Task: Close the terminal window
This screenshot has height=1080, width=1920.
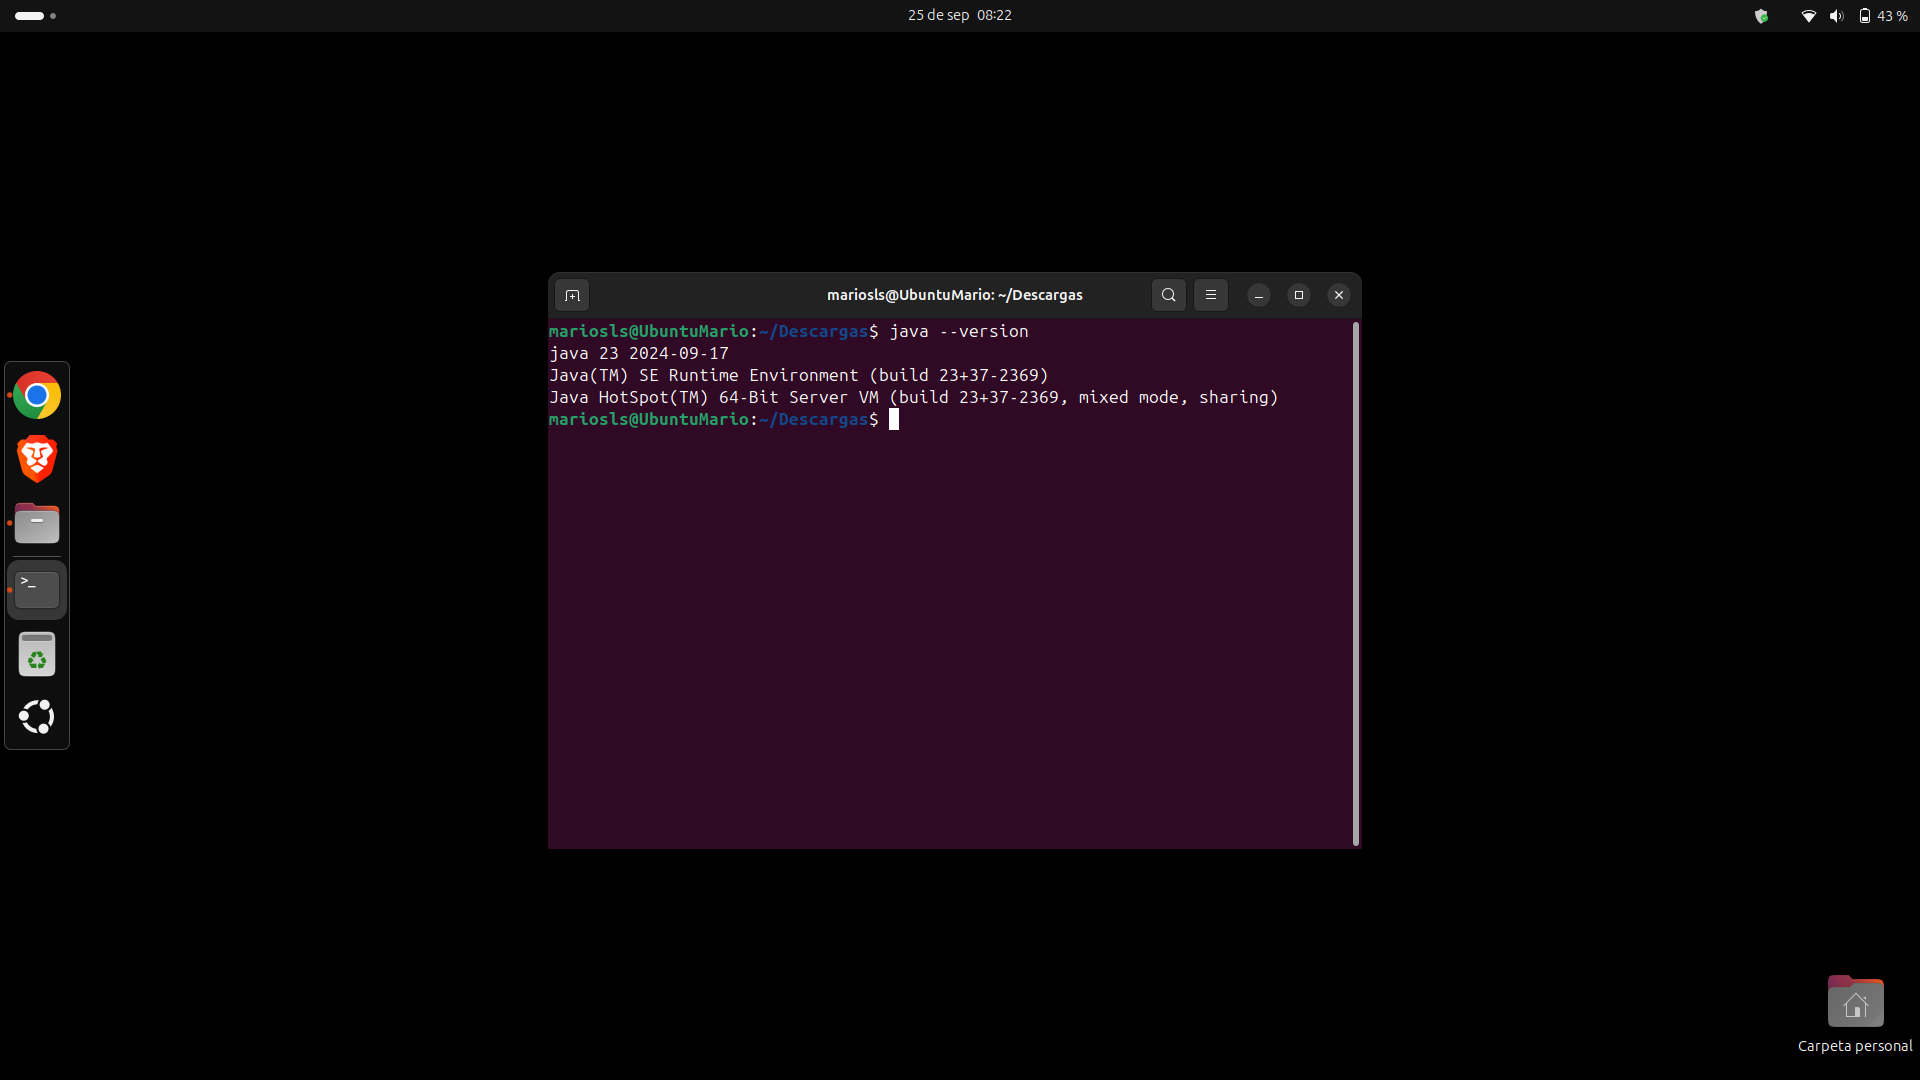Action: 1338,295
